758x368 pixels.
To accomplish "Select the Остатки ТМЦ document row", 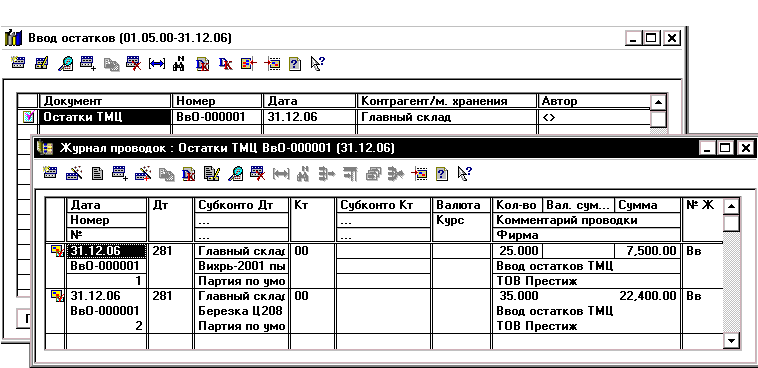I will [334, 117].
